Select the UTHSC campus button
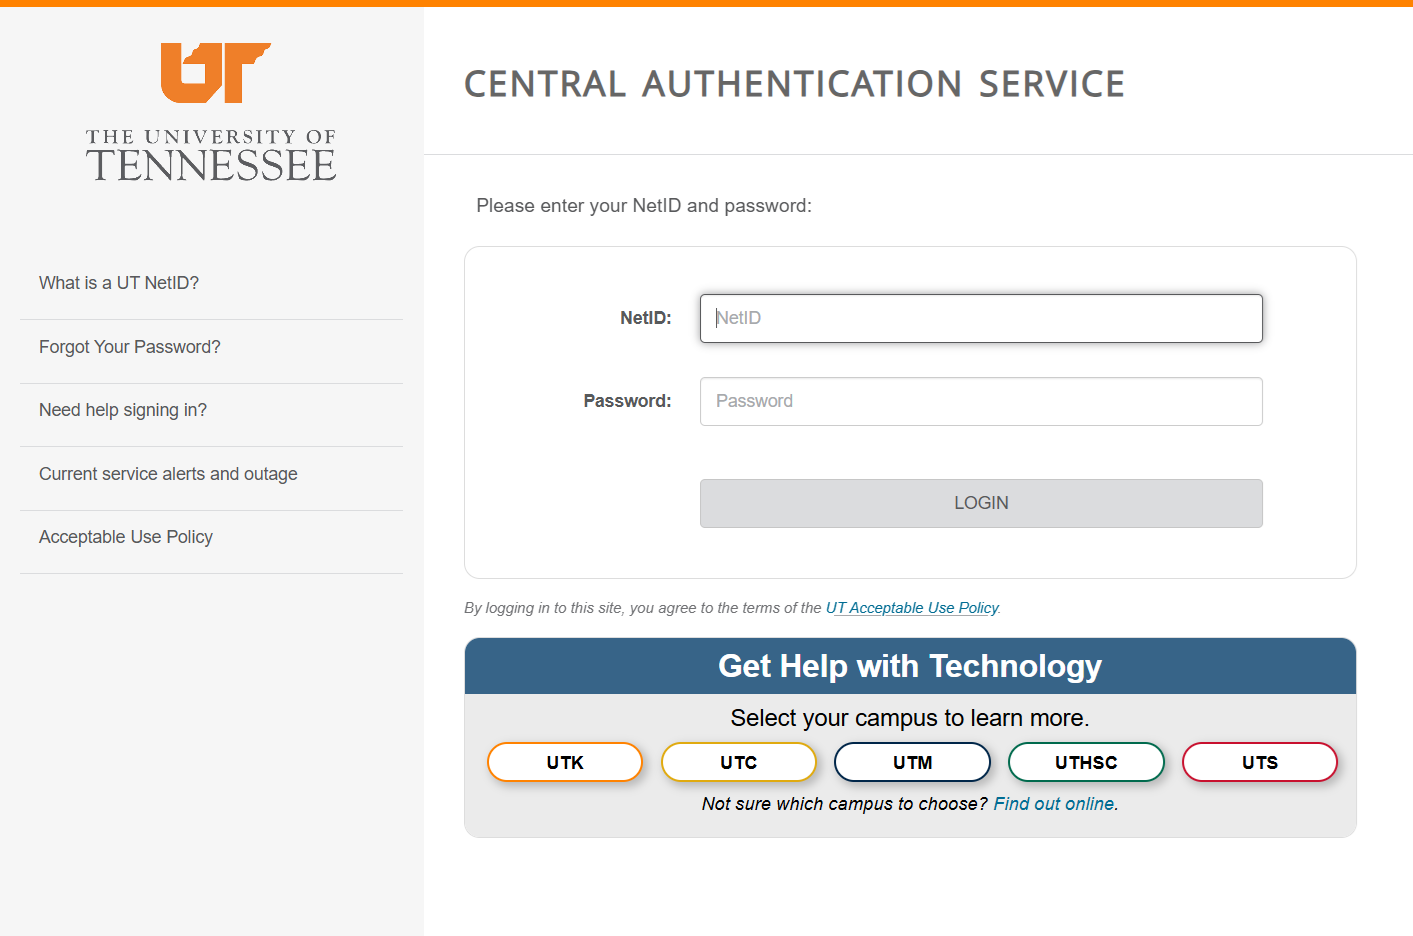1413x936 pixels. 1086,762
